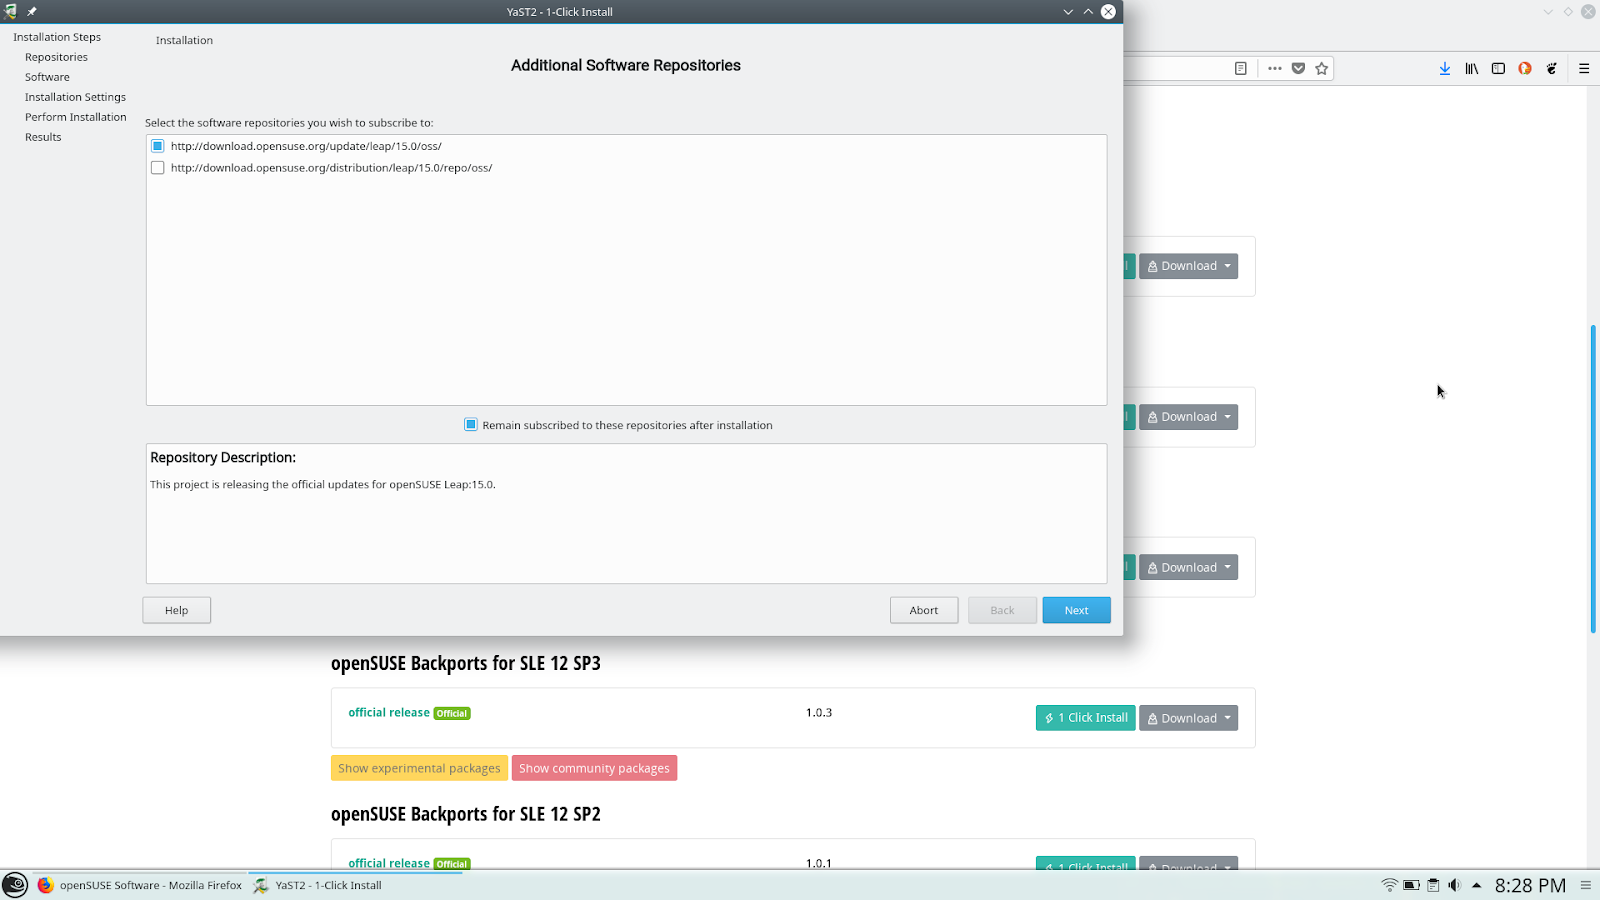
Task: Show experimental packages
Action: coord(419,768)
